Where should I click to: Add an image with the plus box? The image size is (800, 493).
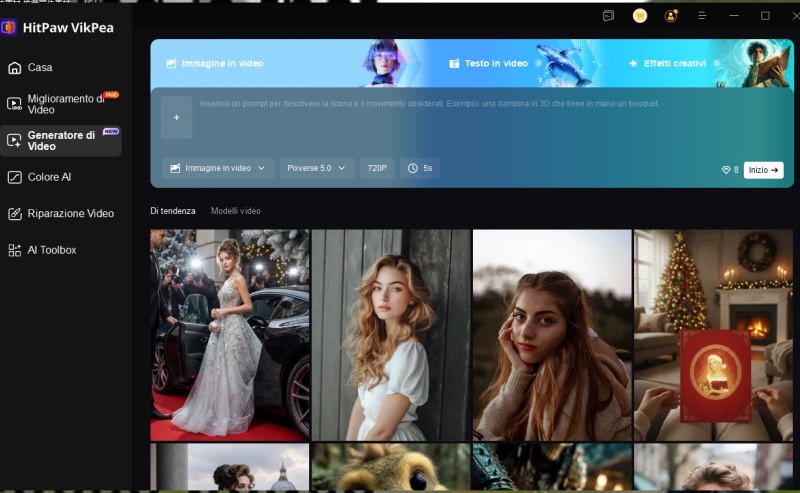pos(177,117)
